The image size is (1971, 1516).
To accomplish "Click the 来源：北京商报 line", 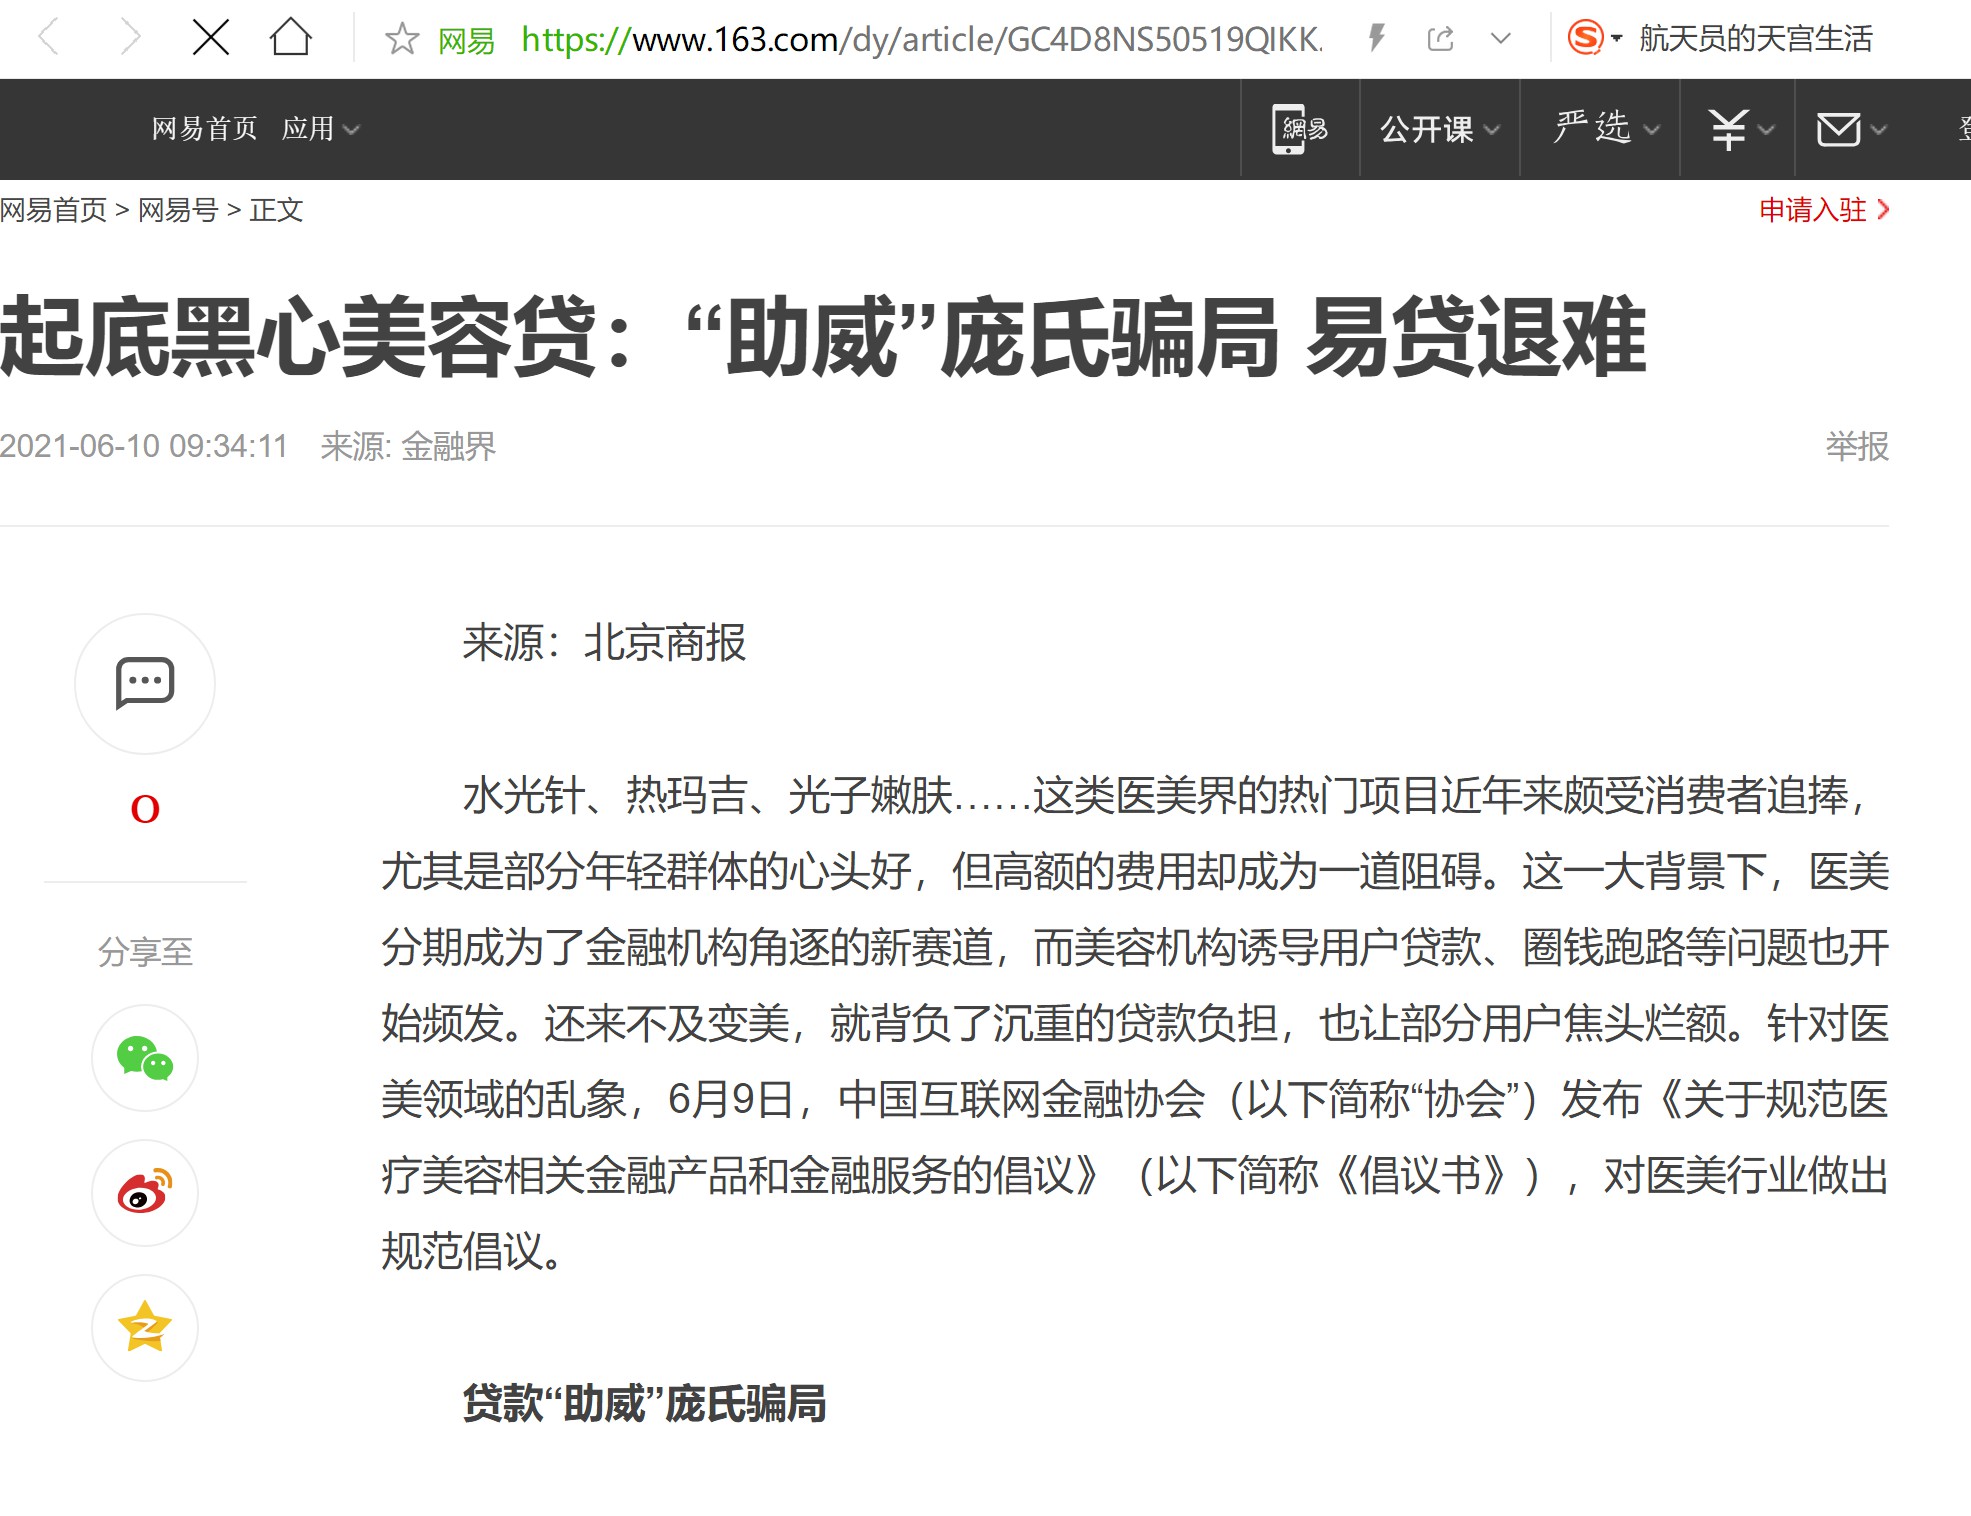I will [604, 643].
